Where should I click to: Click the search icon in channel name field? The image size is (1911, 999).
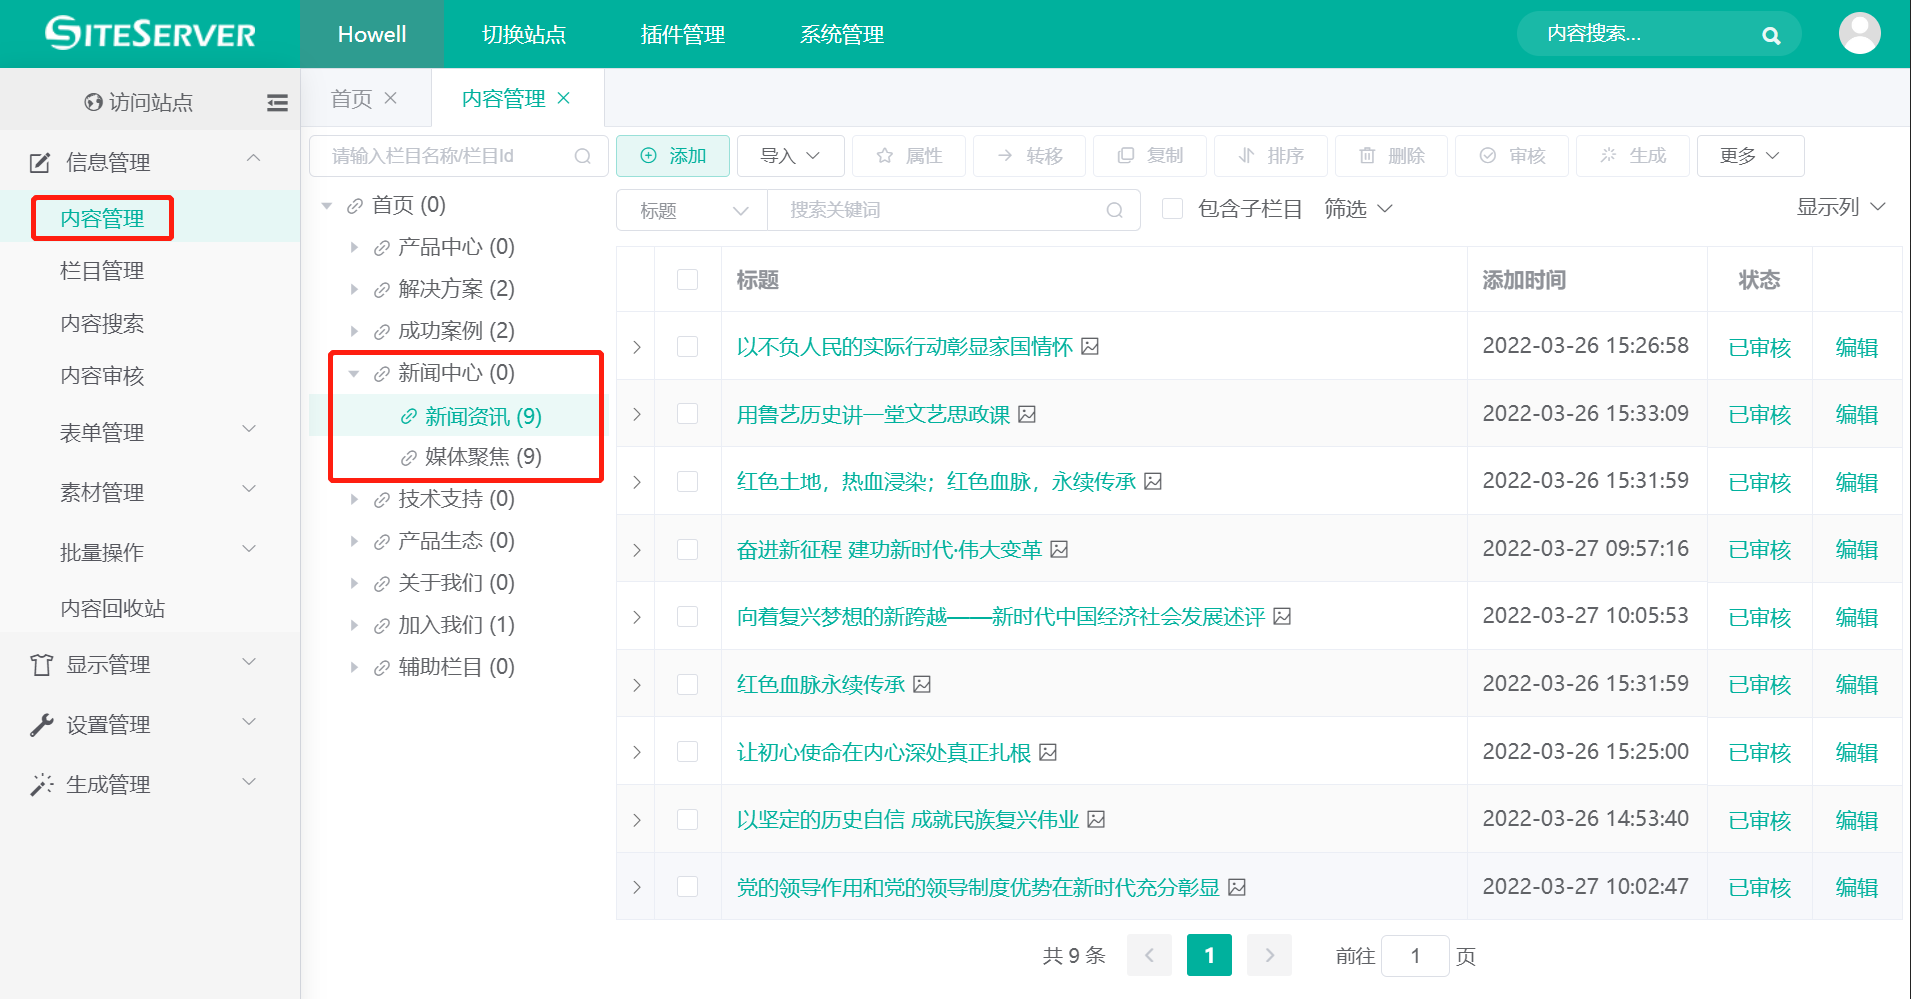tap(583, 156)
